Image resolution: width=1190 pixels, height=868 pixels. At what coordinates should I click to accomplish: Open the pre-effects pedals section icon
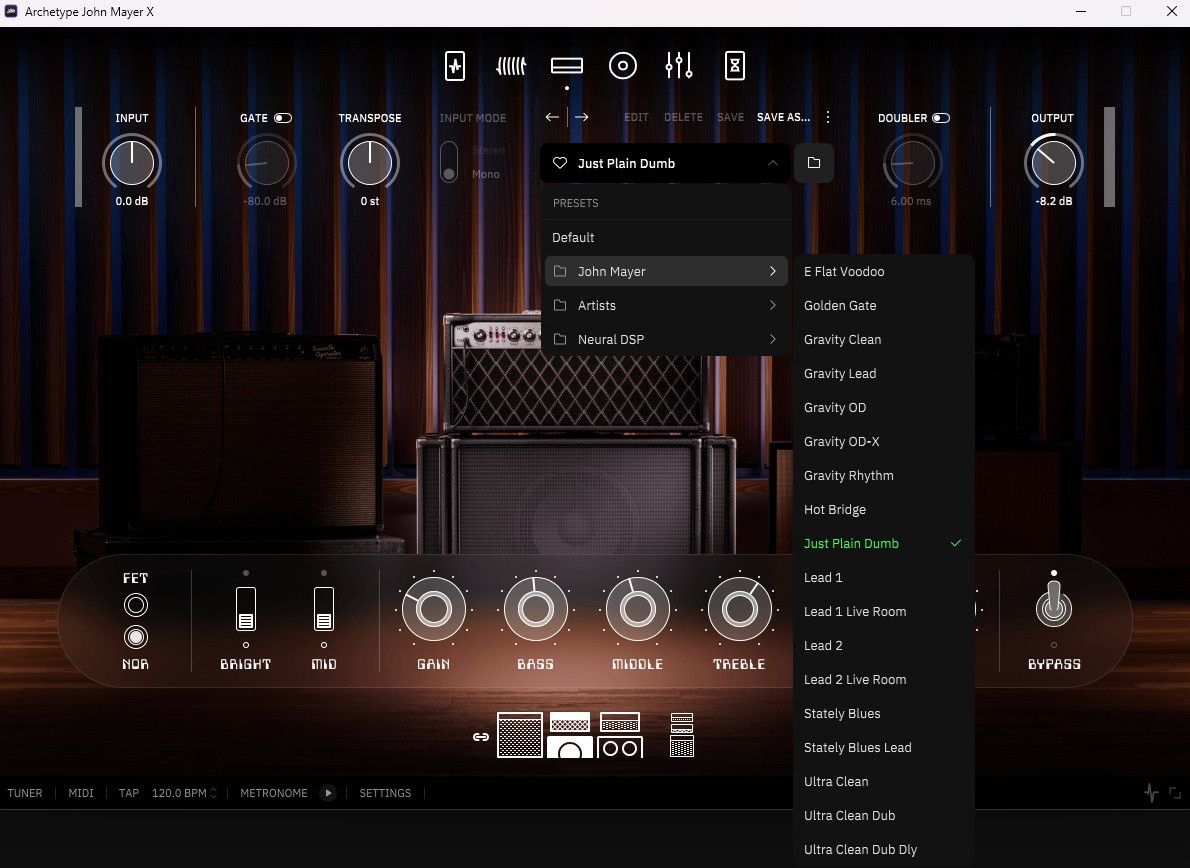point(455,66)
